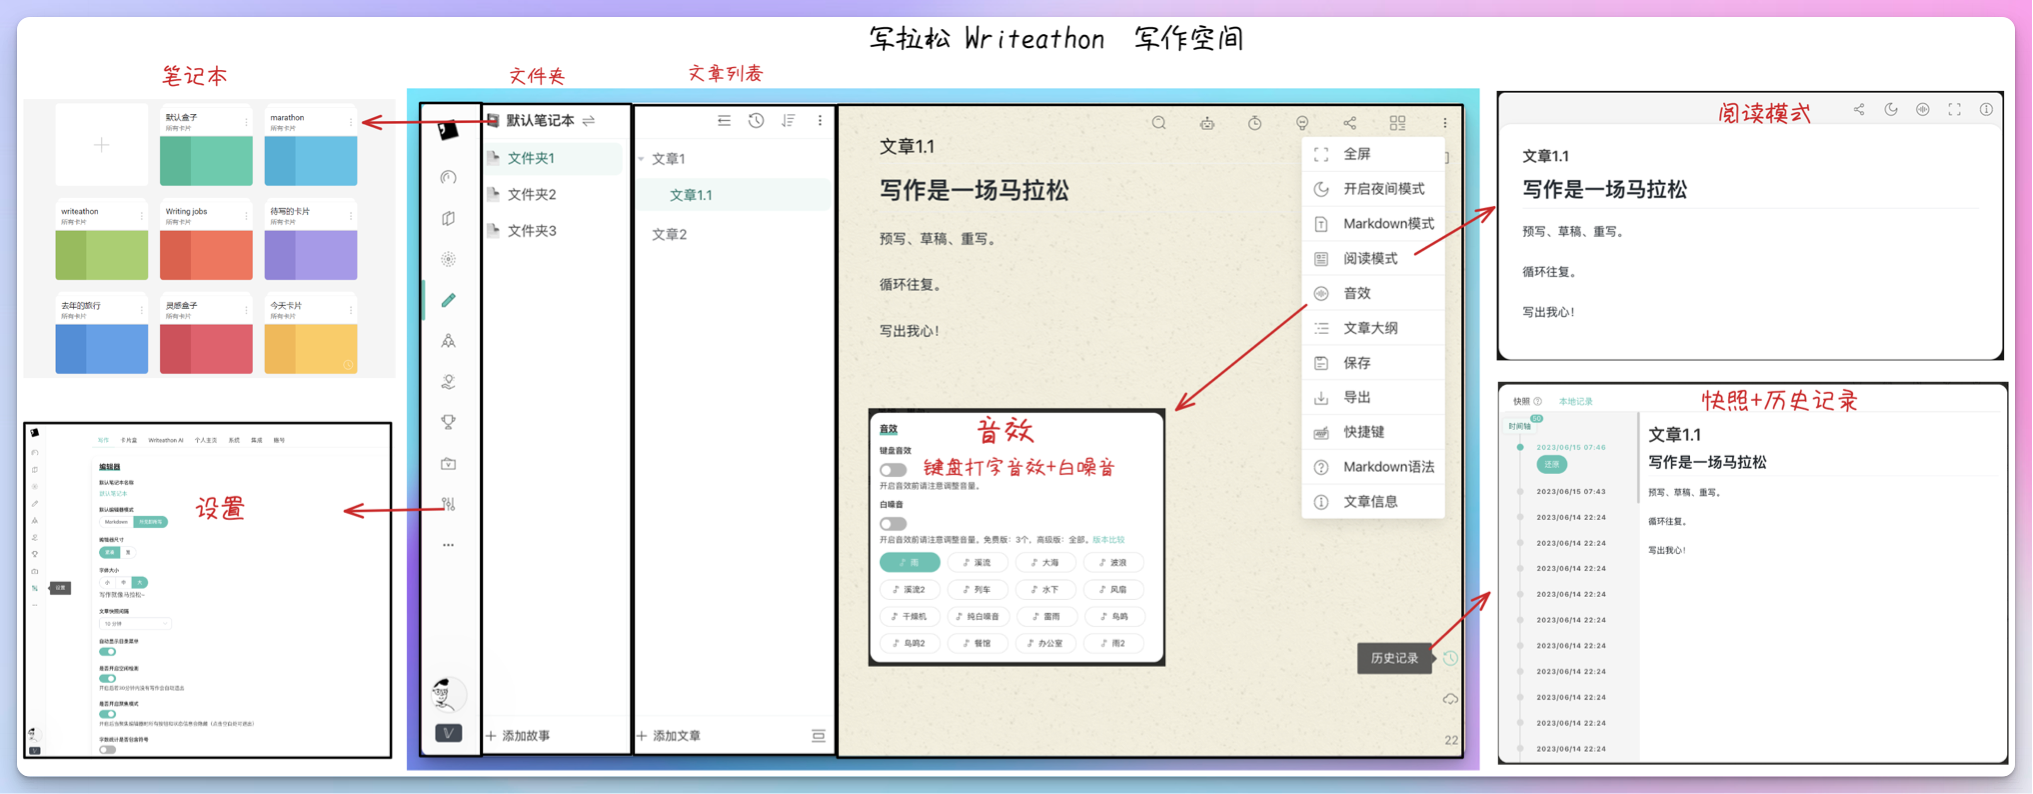Select font size 中 in settings
The image size is (2033, 794).
pos(123,582)
